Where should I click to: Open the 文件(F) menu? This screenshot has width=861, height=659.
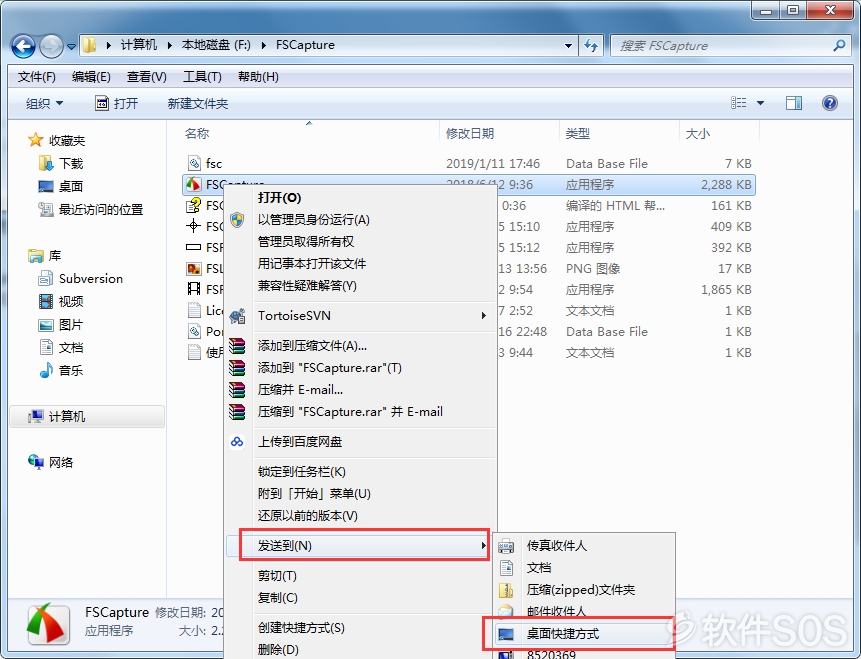[x=37, y=77]
